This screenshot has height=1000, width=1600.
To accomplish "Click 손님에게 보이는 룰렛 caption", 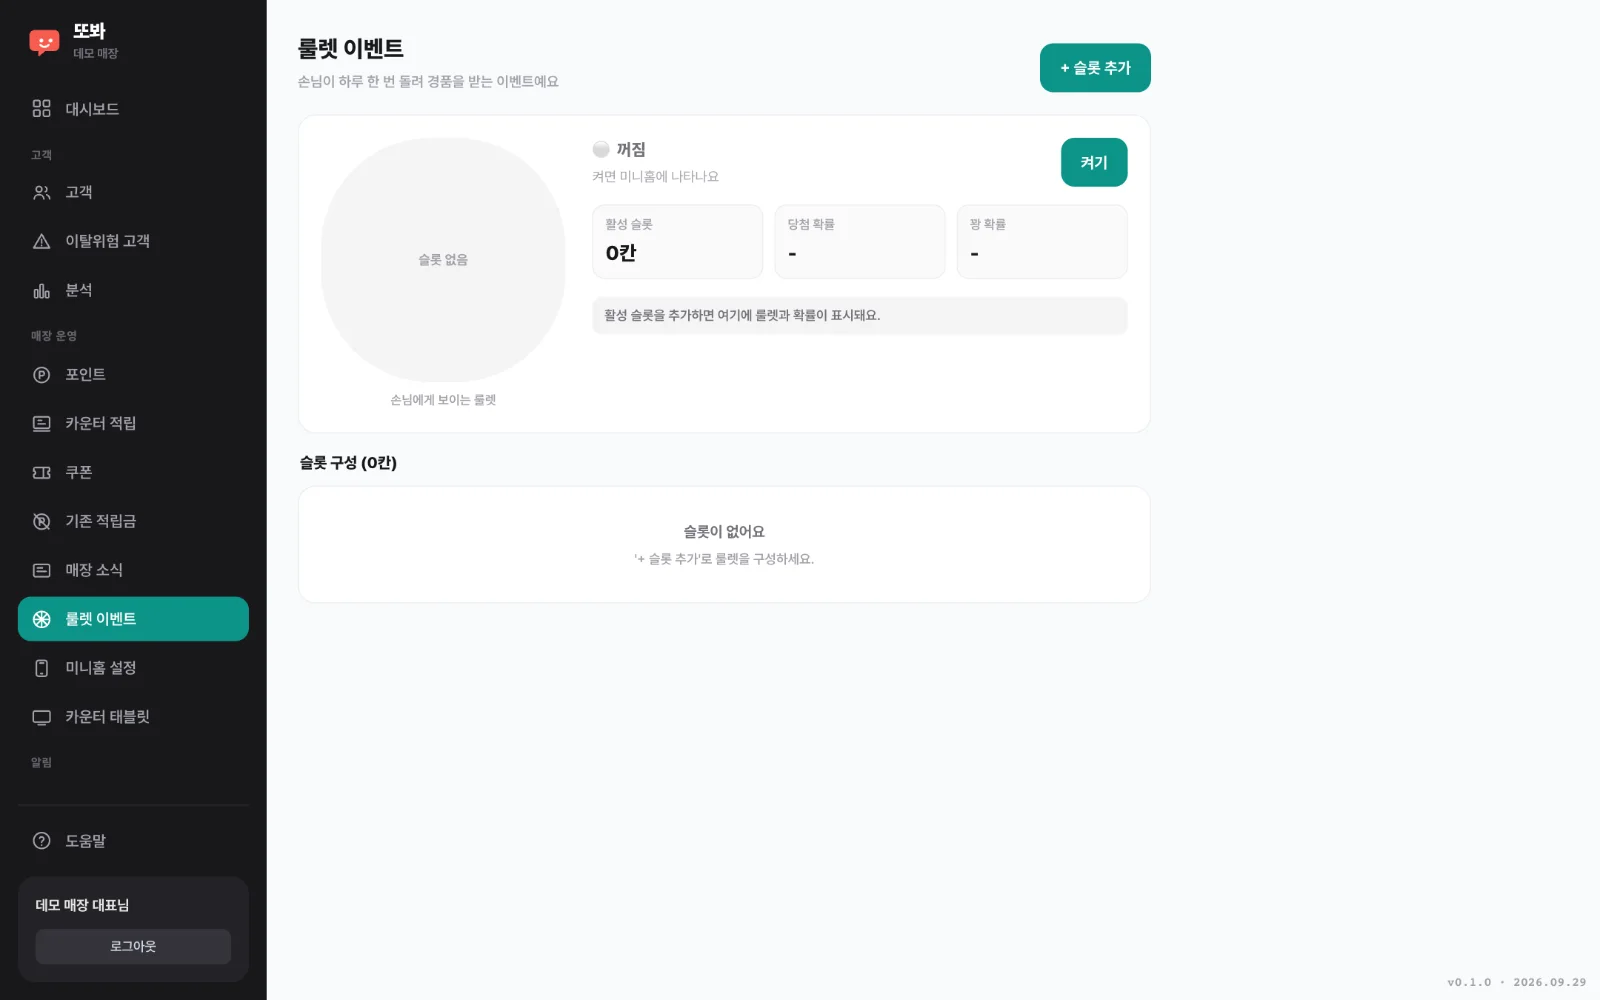I will [x=443, y=400].
